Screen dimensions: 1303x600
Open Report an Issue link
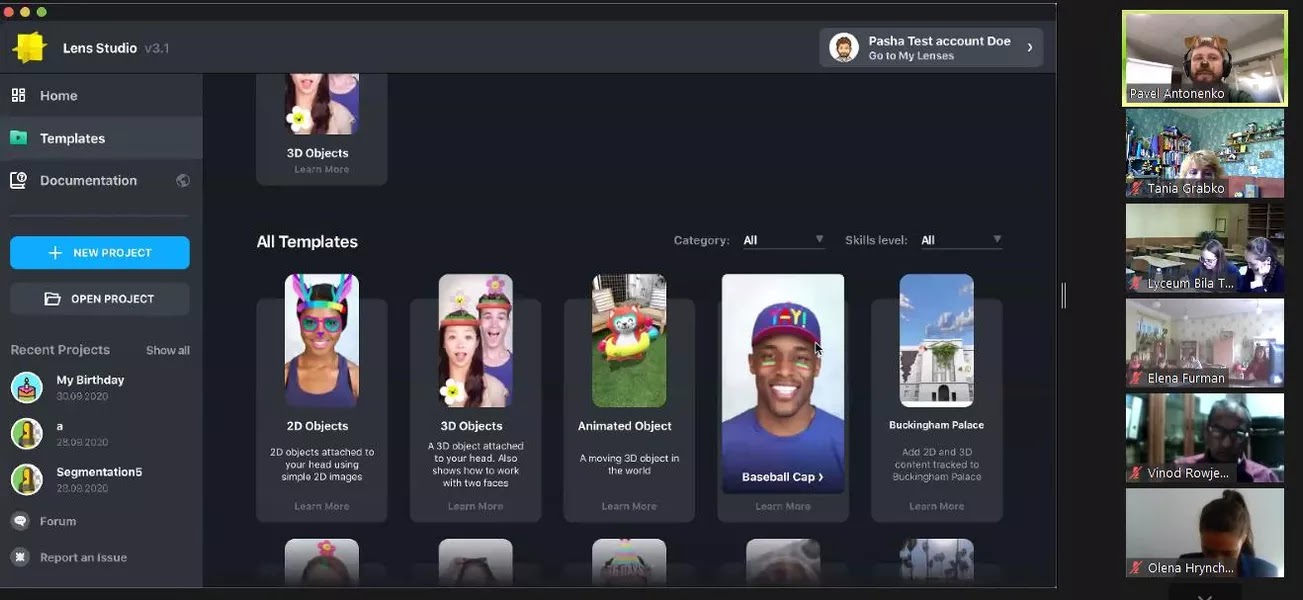(83, 557)
